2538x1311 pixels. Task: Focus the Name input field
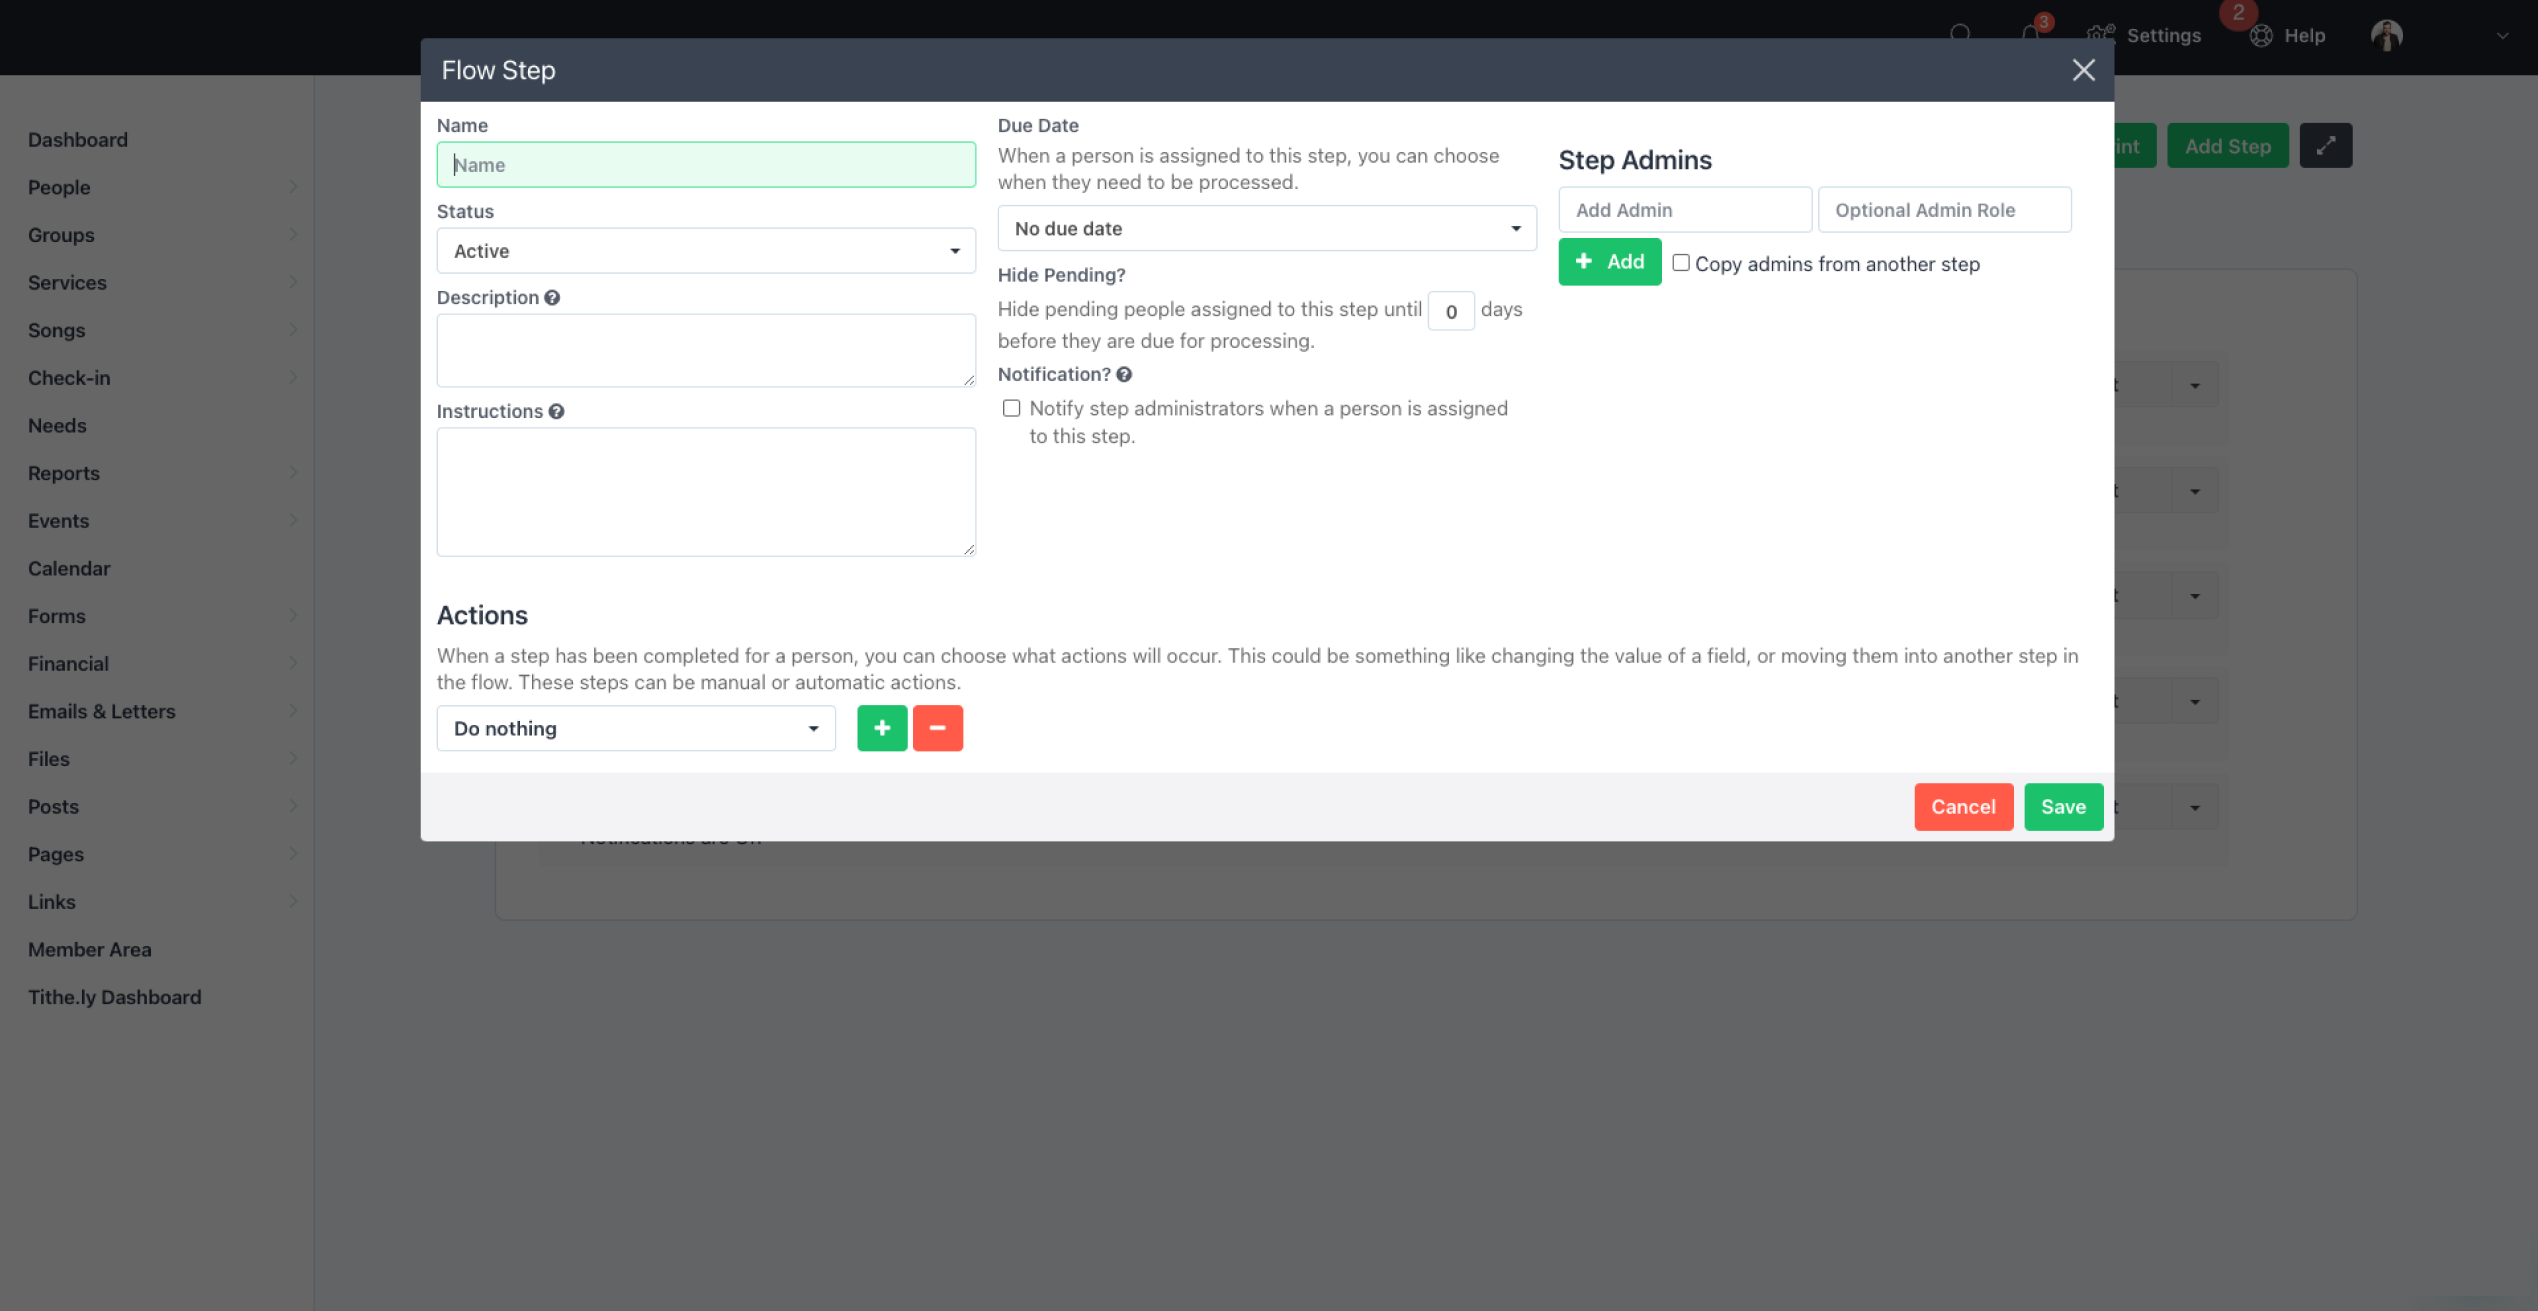pyautogui.click(x=706, y=165)
